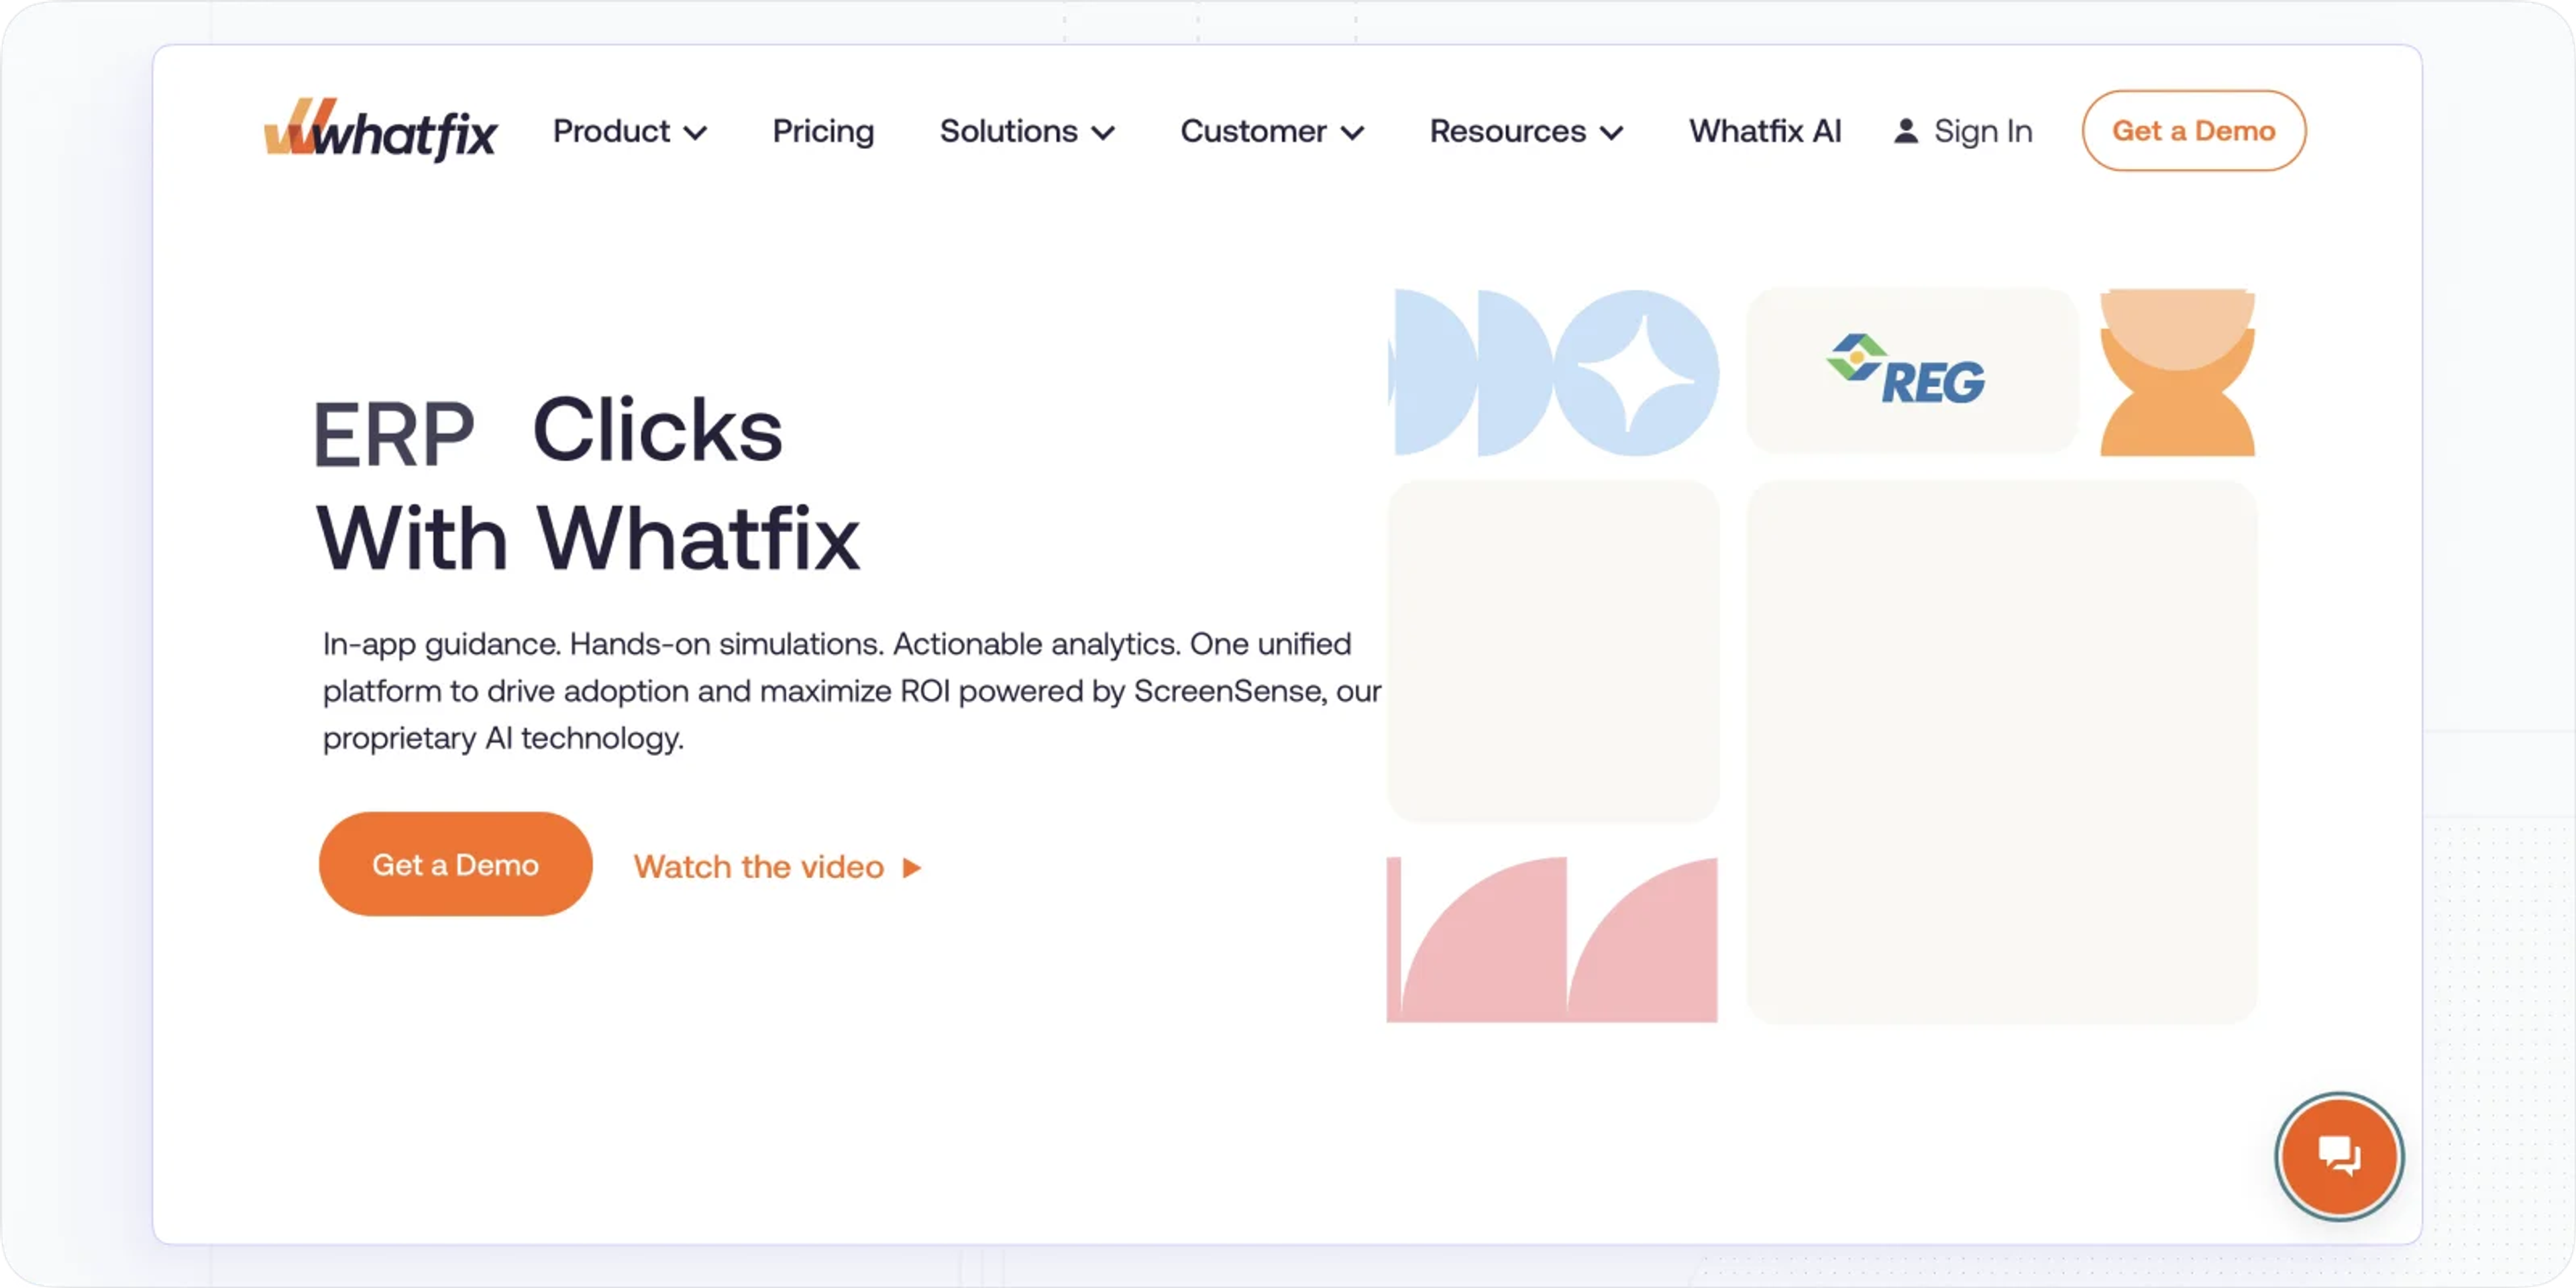
Task: Click the 'In-app guidance' description paragraph
Action: click(852, 690)
